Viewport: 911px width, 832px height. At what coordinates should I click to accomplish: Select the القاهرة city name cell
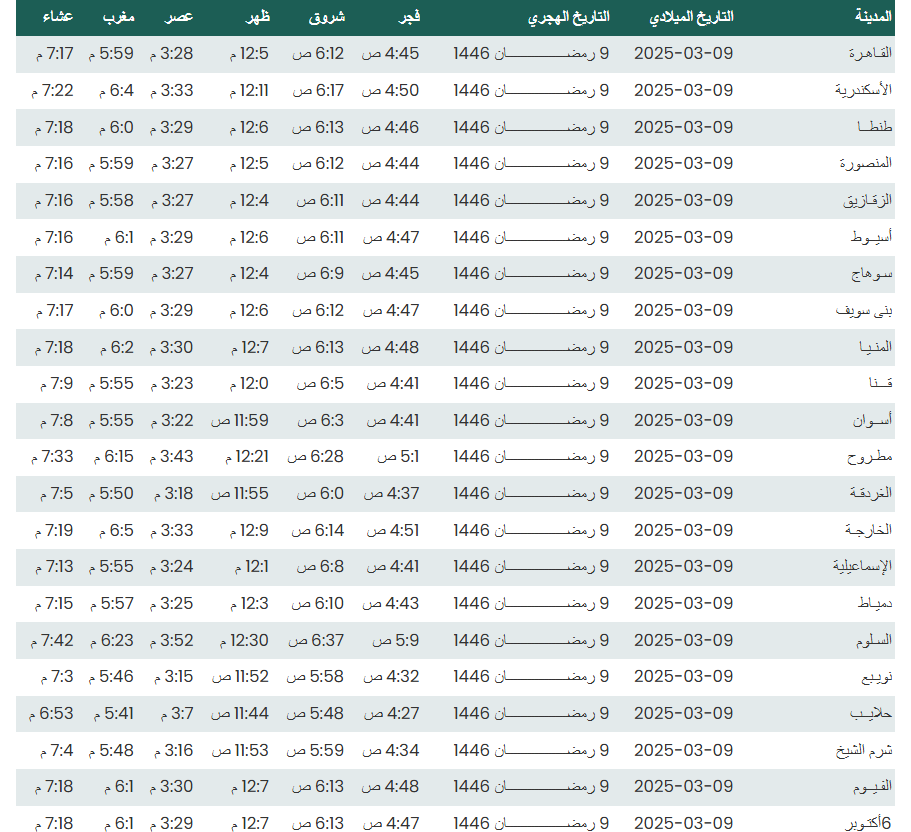[870, 53]
